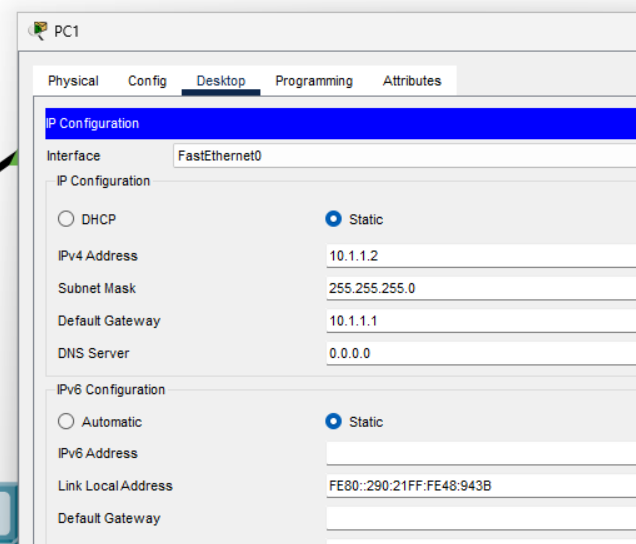This screenshot has width=636, height=544.
Task: Go to the Programming tab
Action: pyautogui.click(x=314, y=81)
